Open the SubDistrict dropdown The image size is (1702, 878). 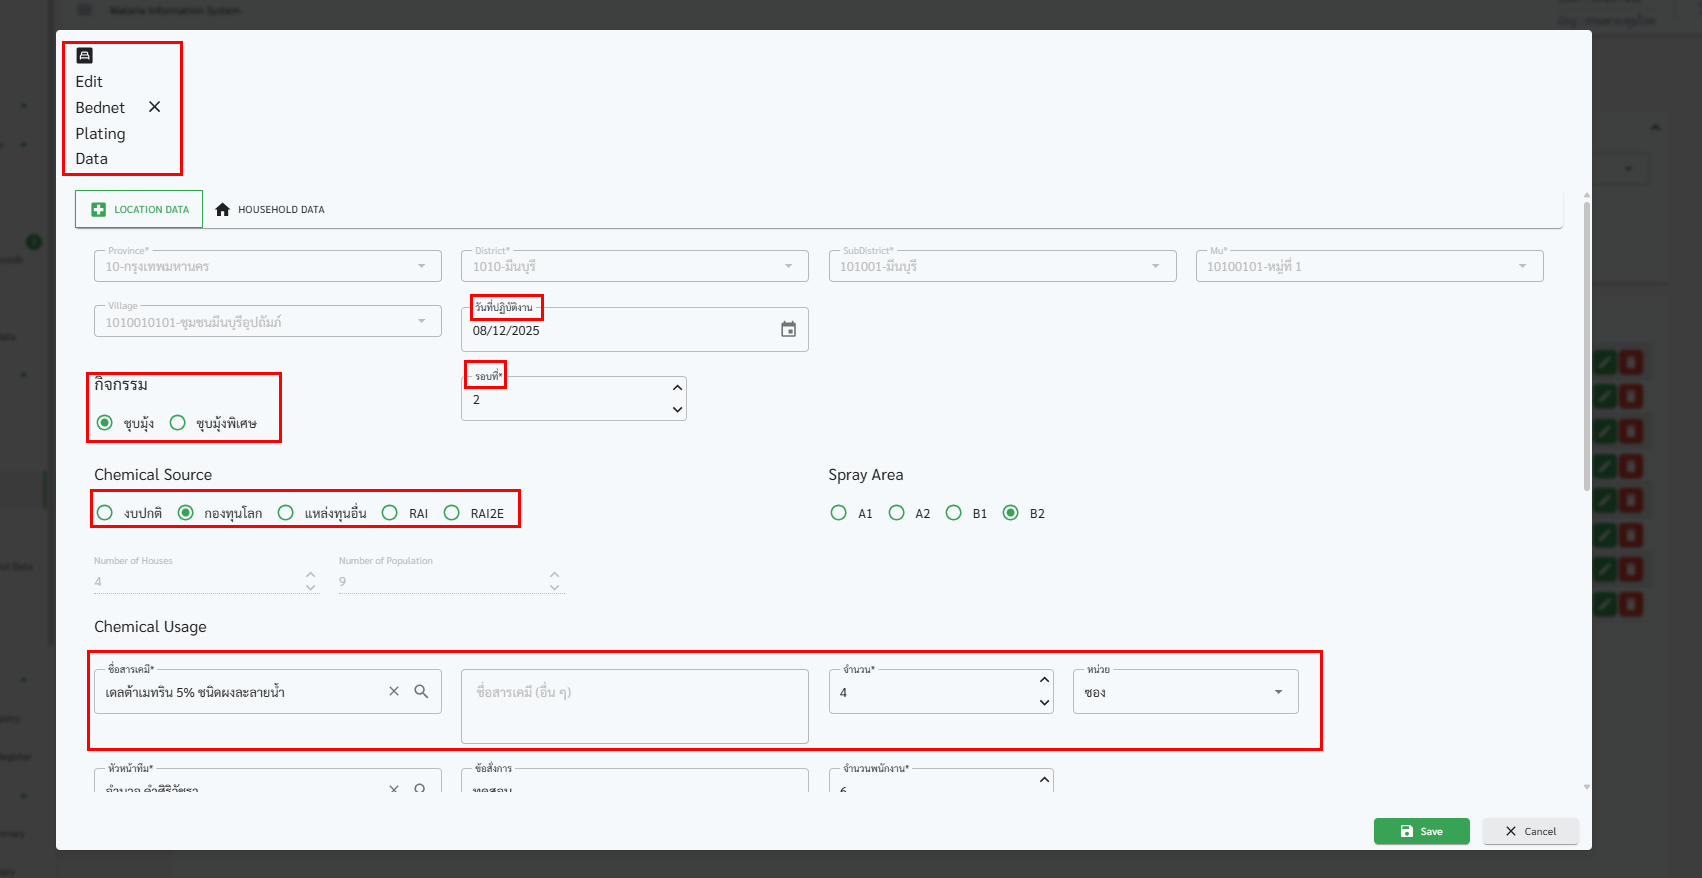1155,266
